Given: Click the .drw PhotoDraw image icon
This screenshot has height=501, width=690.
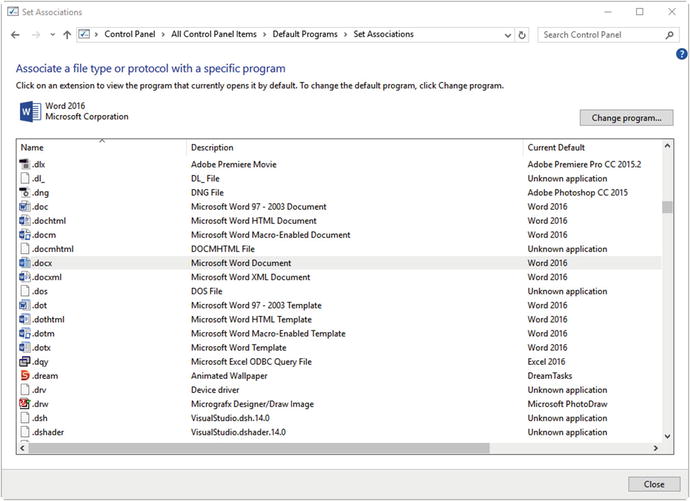Looking at the screenshot, I should tap(25, 404).
